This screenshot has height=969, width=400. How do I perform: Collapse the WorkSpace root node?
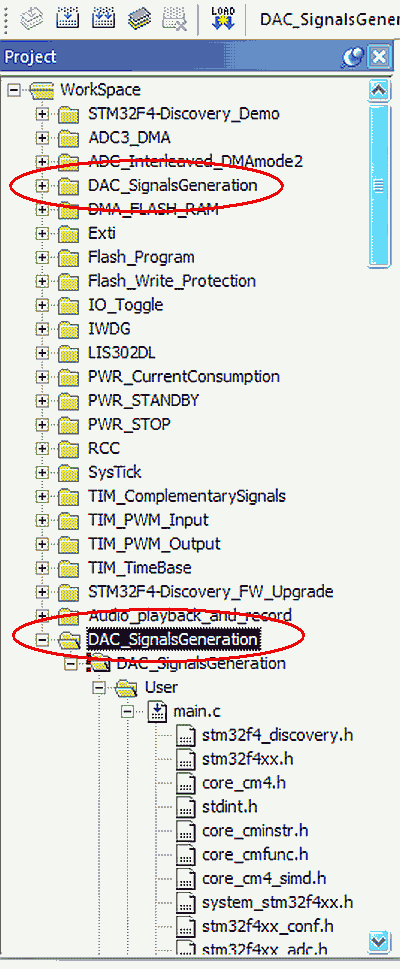14,90
